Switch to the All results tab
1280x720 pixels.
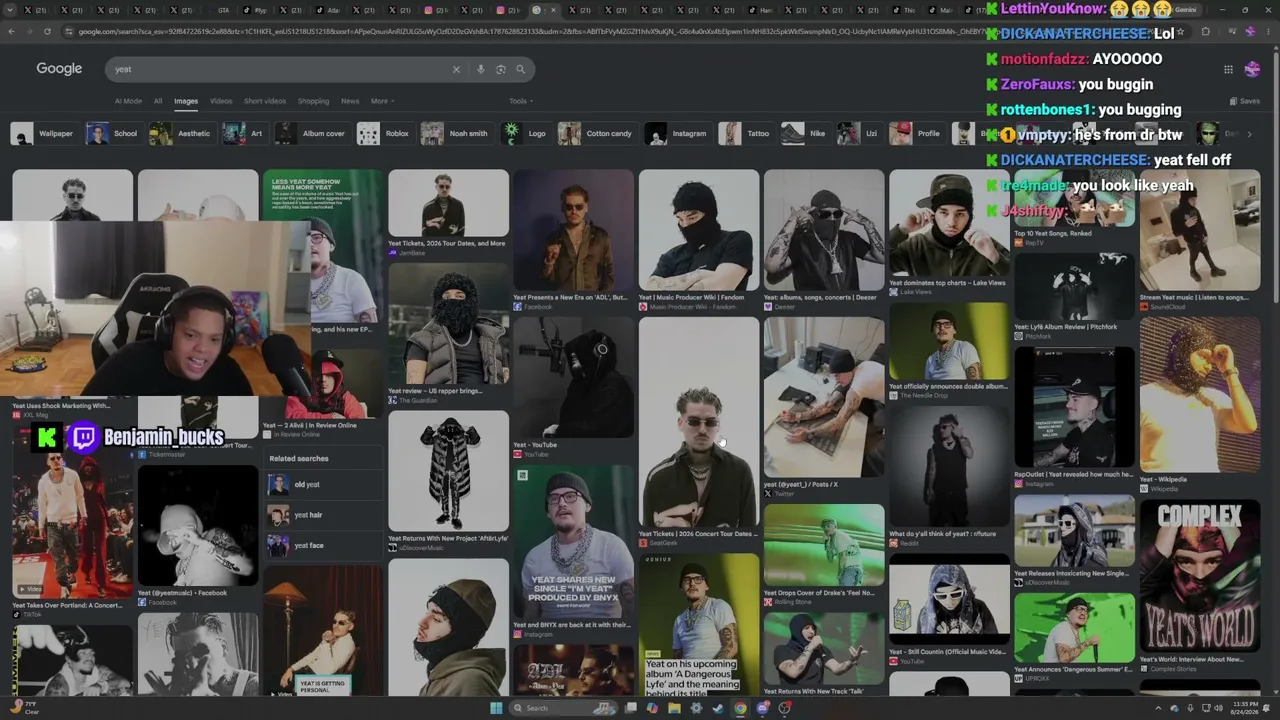158,101
